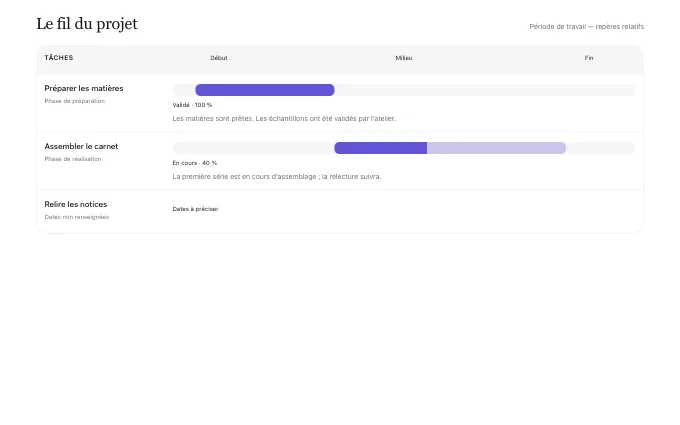The height and width of the screenshot is (425, 680).
Task: Select the Fin timeline marker
Action: [x=588, y=58]
